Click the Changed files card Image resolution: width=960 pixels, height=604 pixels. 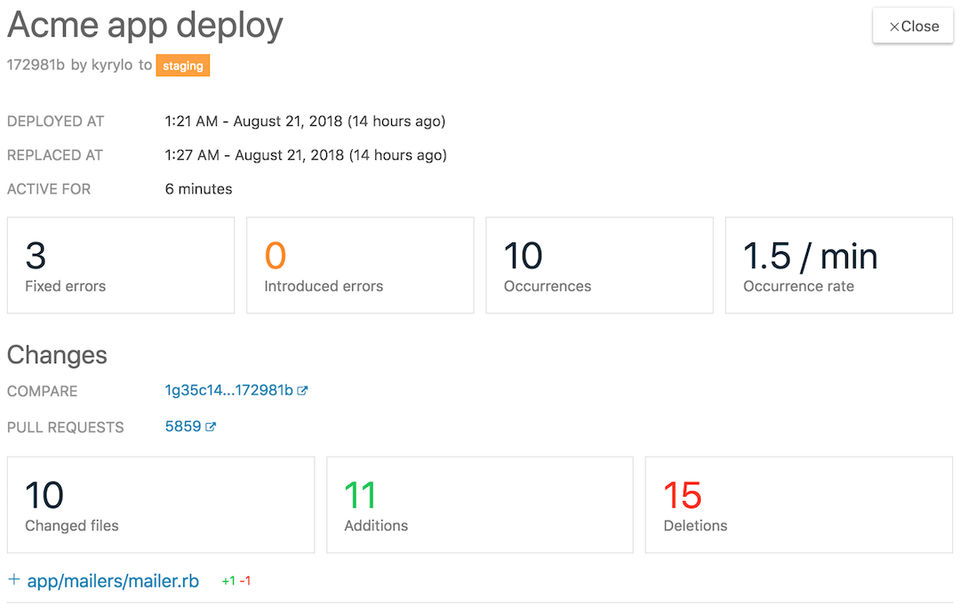pos(160,505)
